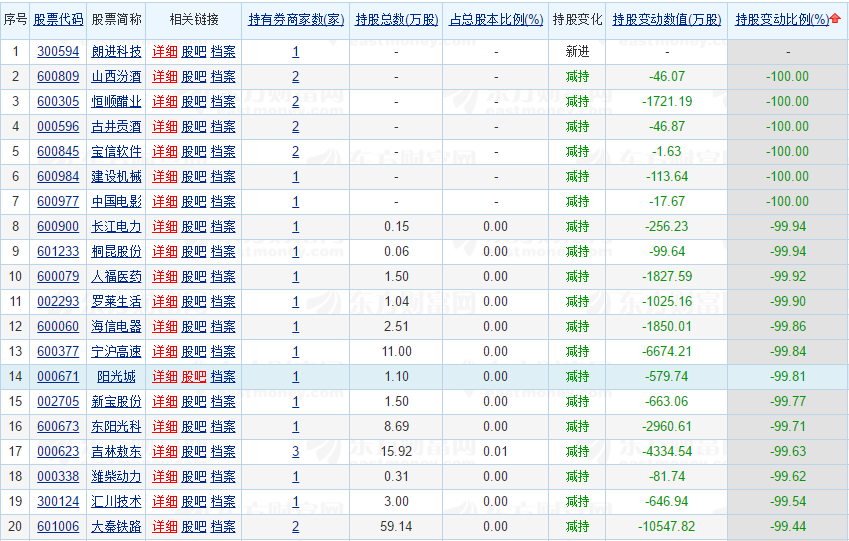Viewport: 849px width, 541px height.
Task: Open 罗莱生活 stock name link
Action: tap(116, 301)
